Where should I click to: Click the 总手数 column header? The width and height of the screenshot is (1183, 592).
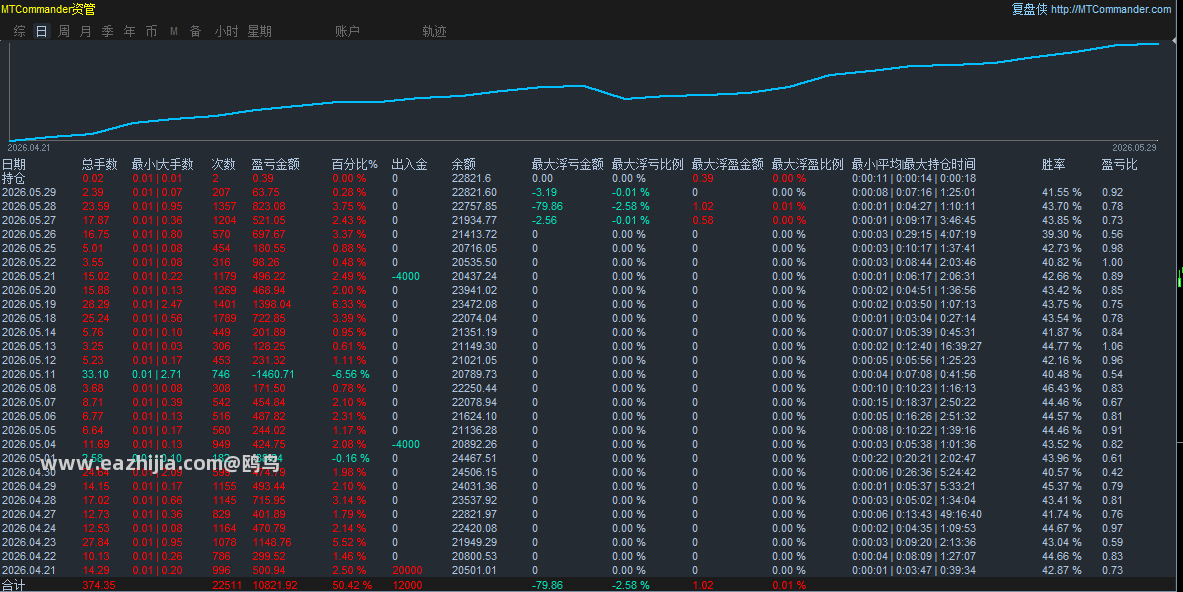click(100, 164)
